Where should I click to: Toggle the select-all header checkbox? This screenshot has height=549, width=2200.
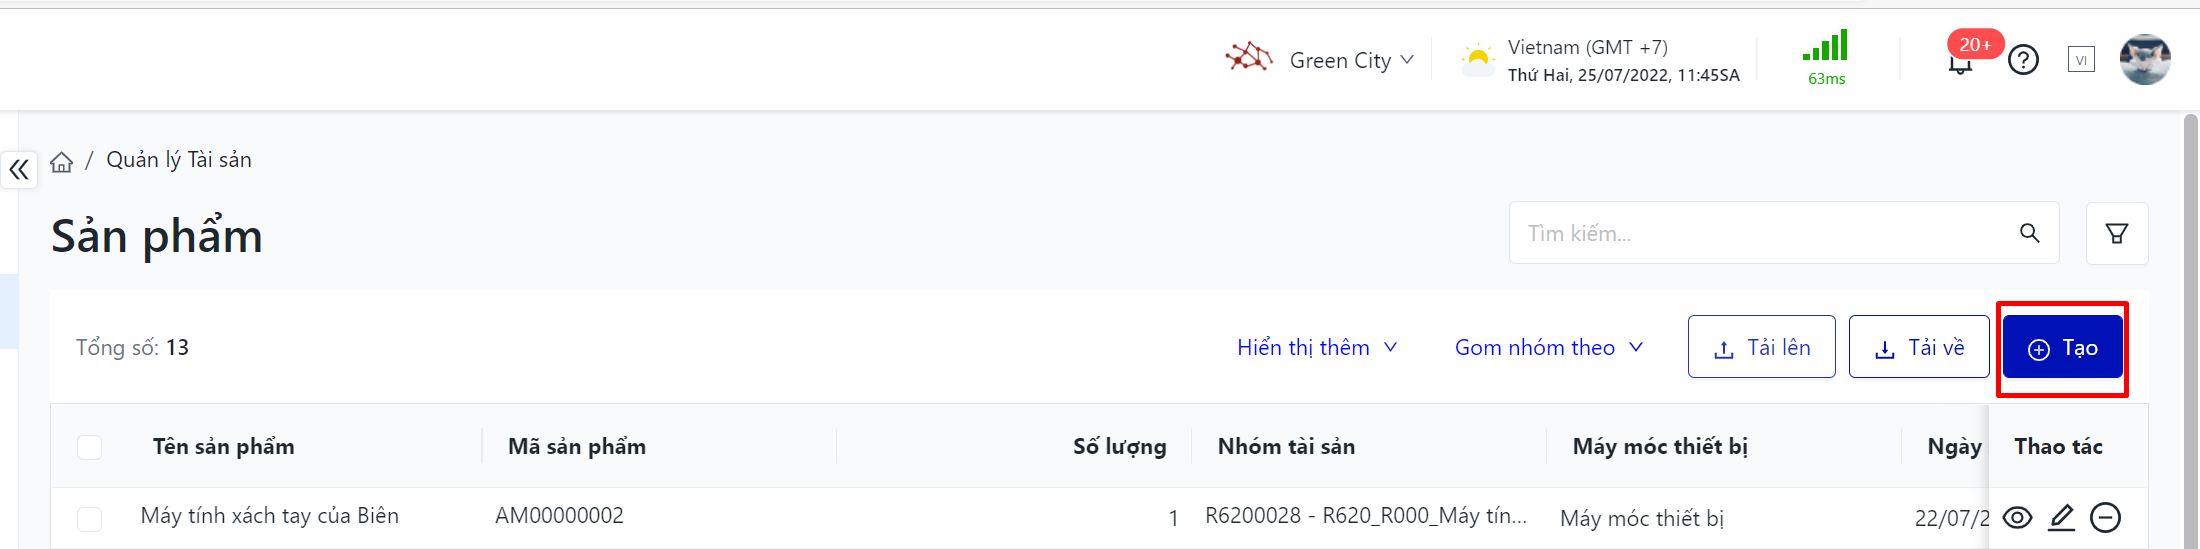[90, 447]
